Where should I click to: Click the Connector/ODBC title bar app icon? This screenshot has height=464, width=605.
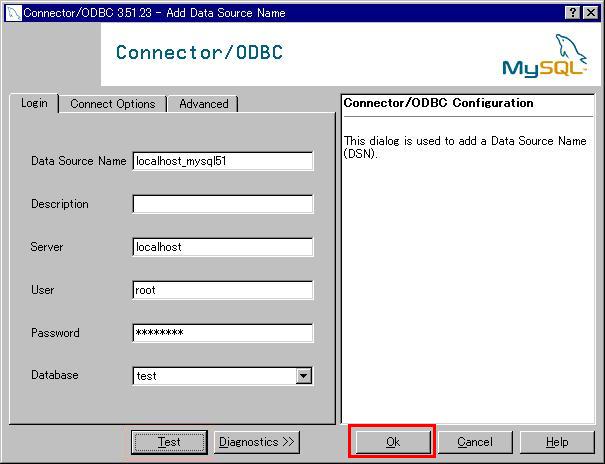click(x=14, y=13)
